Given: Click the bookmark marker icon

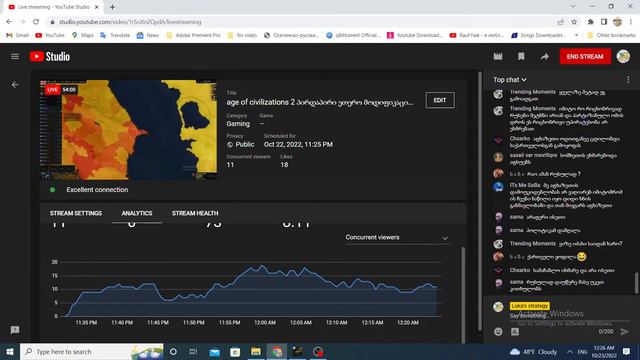Looking at the screenshot, I should pyautogui.click(x=521, y=56).
